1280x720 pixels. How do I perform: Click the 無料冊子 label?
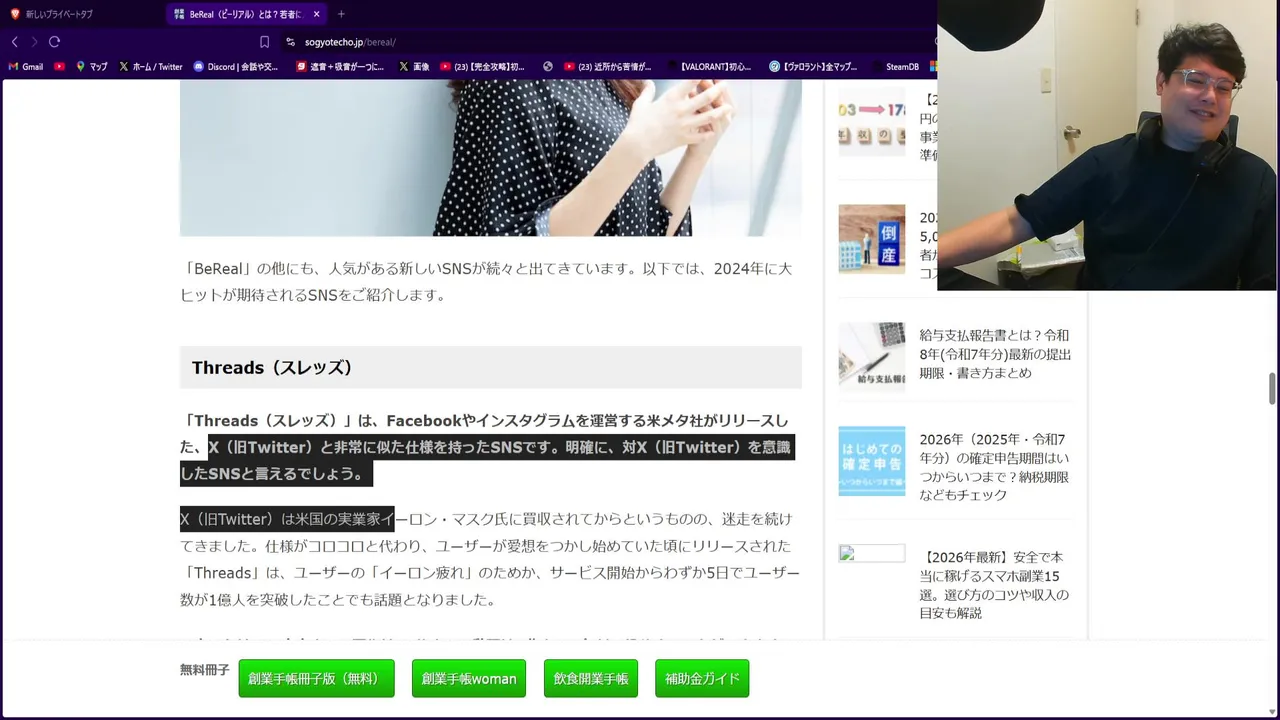coord(205,670)
